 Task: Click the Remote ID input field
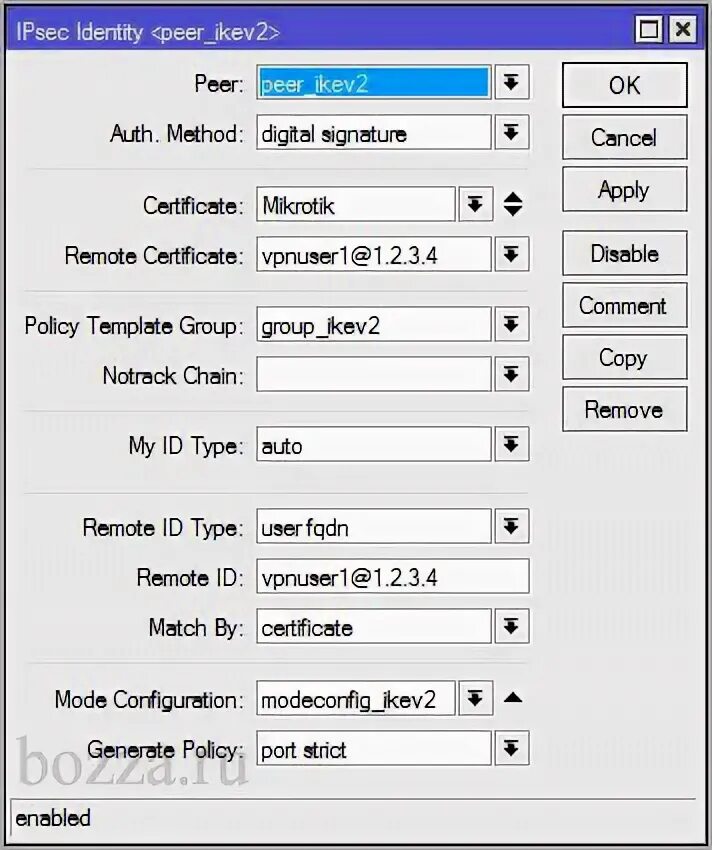pyautogui.click(x=393, y=576)
